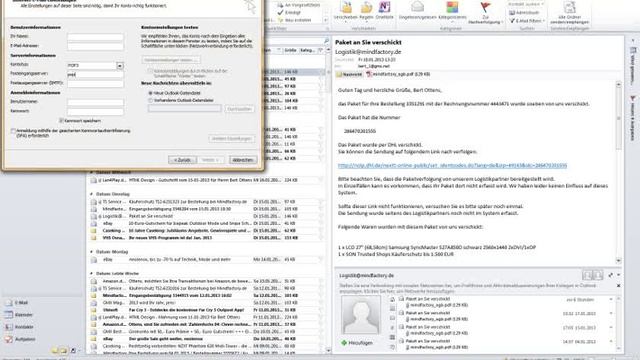The height and width of the screenshot is (360, 640).
Task: Click the Kategorien column header
Action: (x=307, y=50)
